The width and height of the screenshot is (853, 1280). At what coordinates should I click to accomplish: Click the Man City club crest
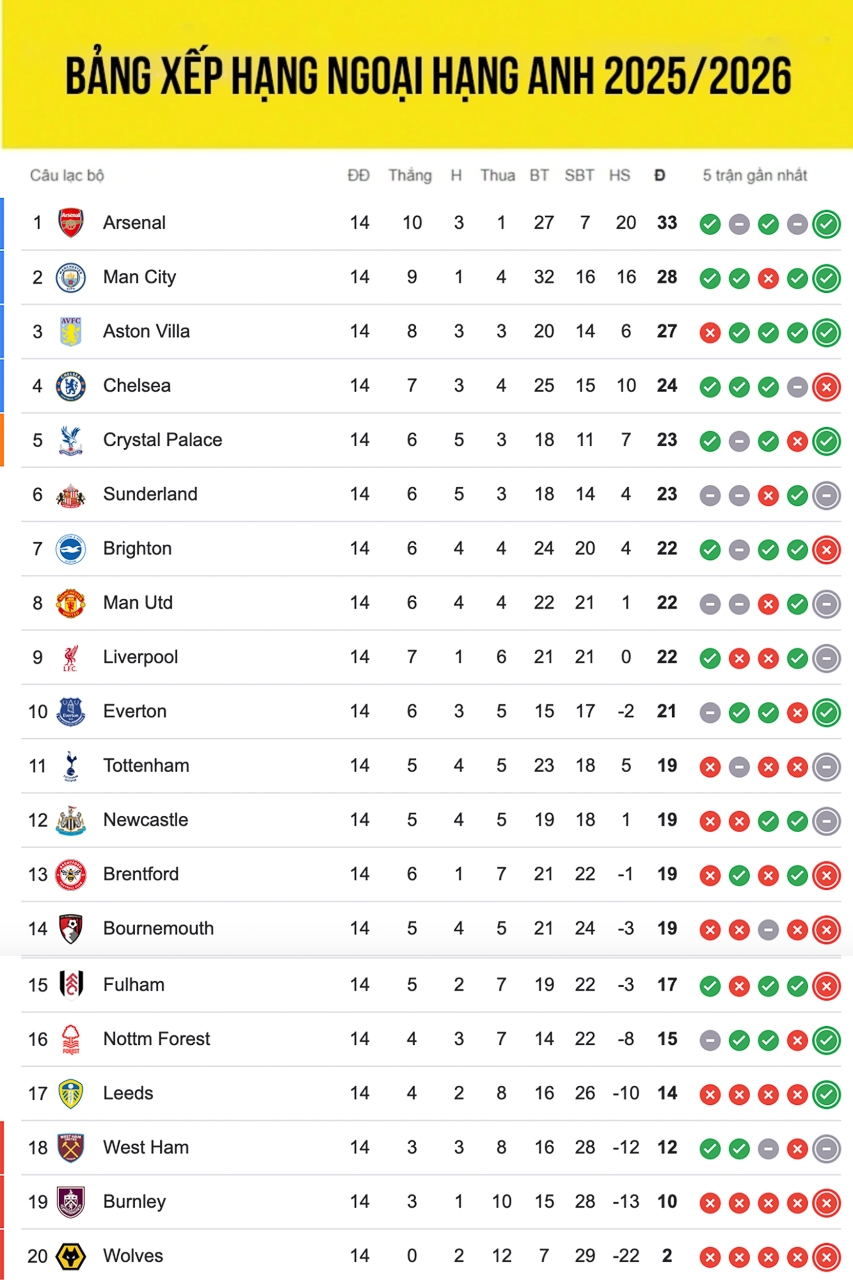pos(70,277)
